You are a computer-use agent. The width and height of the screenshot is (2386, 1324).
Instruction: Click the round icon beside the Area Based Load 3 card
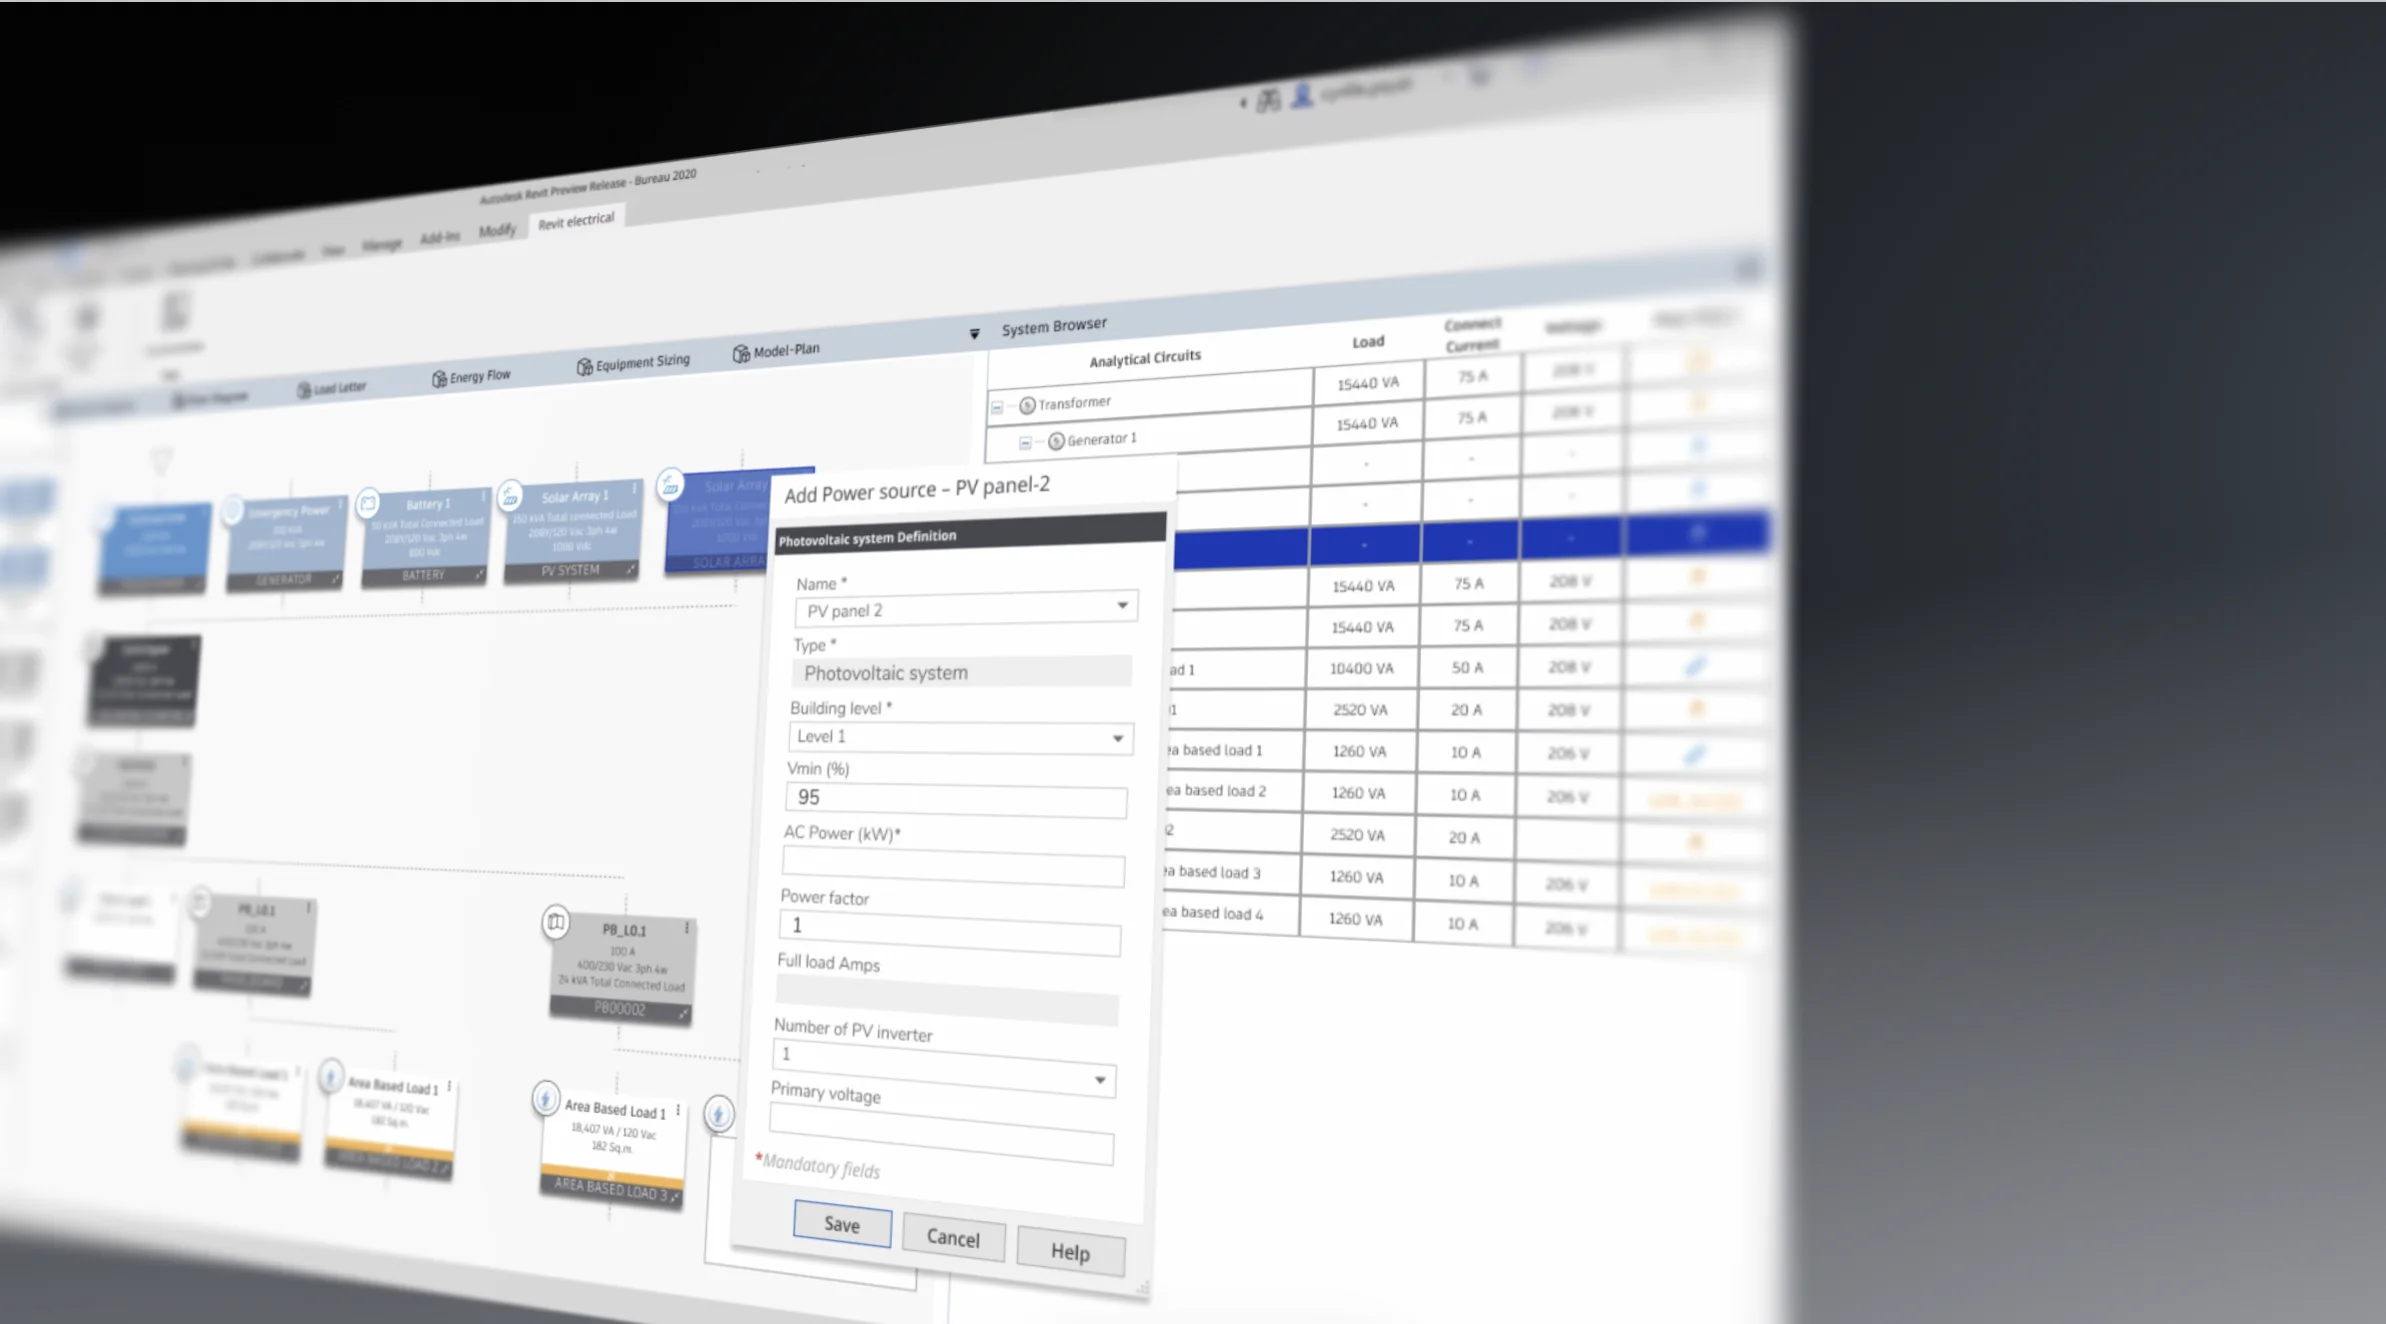[x=718, y=1113]
